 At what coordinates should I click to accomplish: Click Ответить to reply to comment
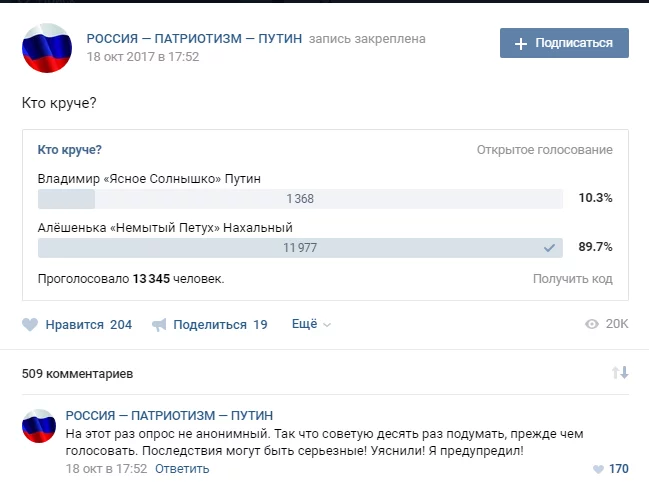click(x=182, y=469)
